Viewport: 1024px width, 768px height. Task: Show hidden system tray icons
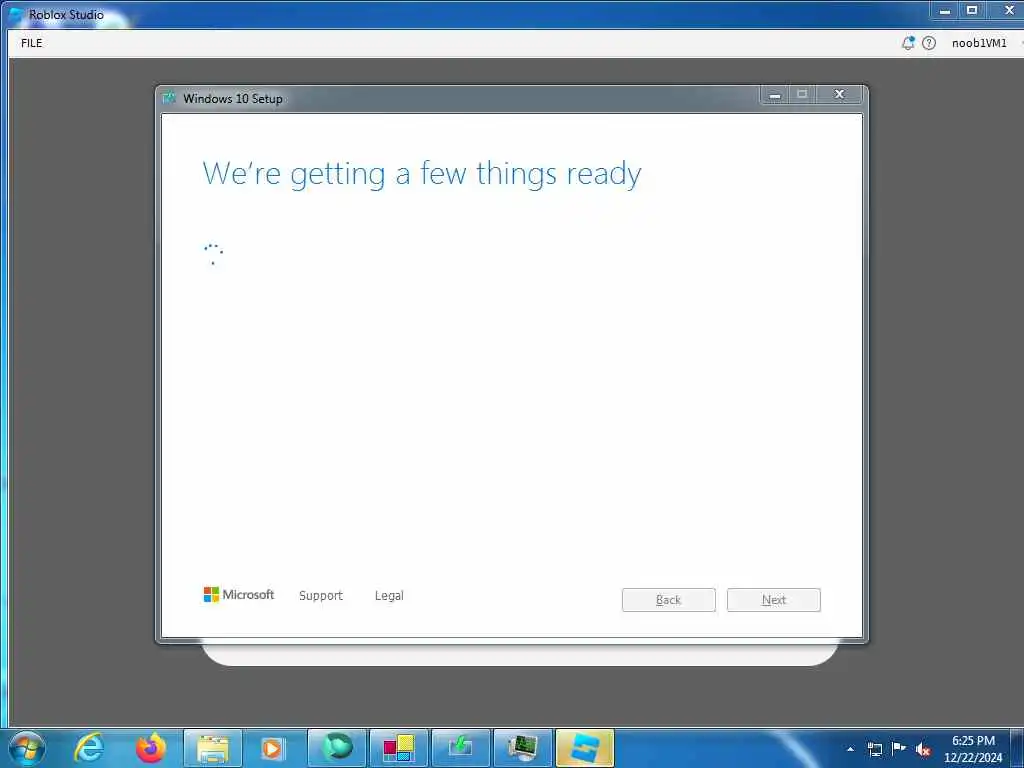pyautogui.click(x=850, y=749)
